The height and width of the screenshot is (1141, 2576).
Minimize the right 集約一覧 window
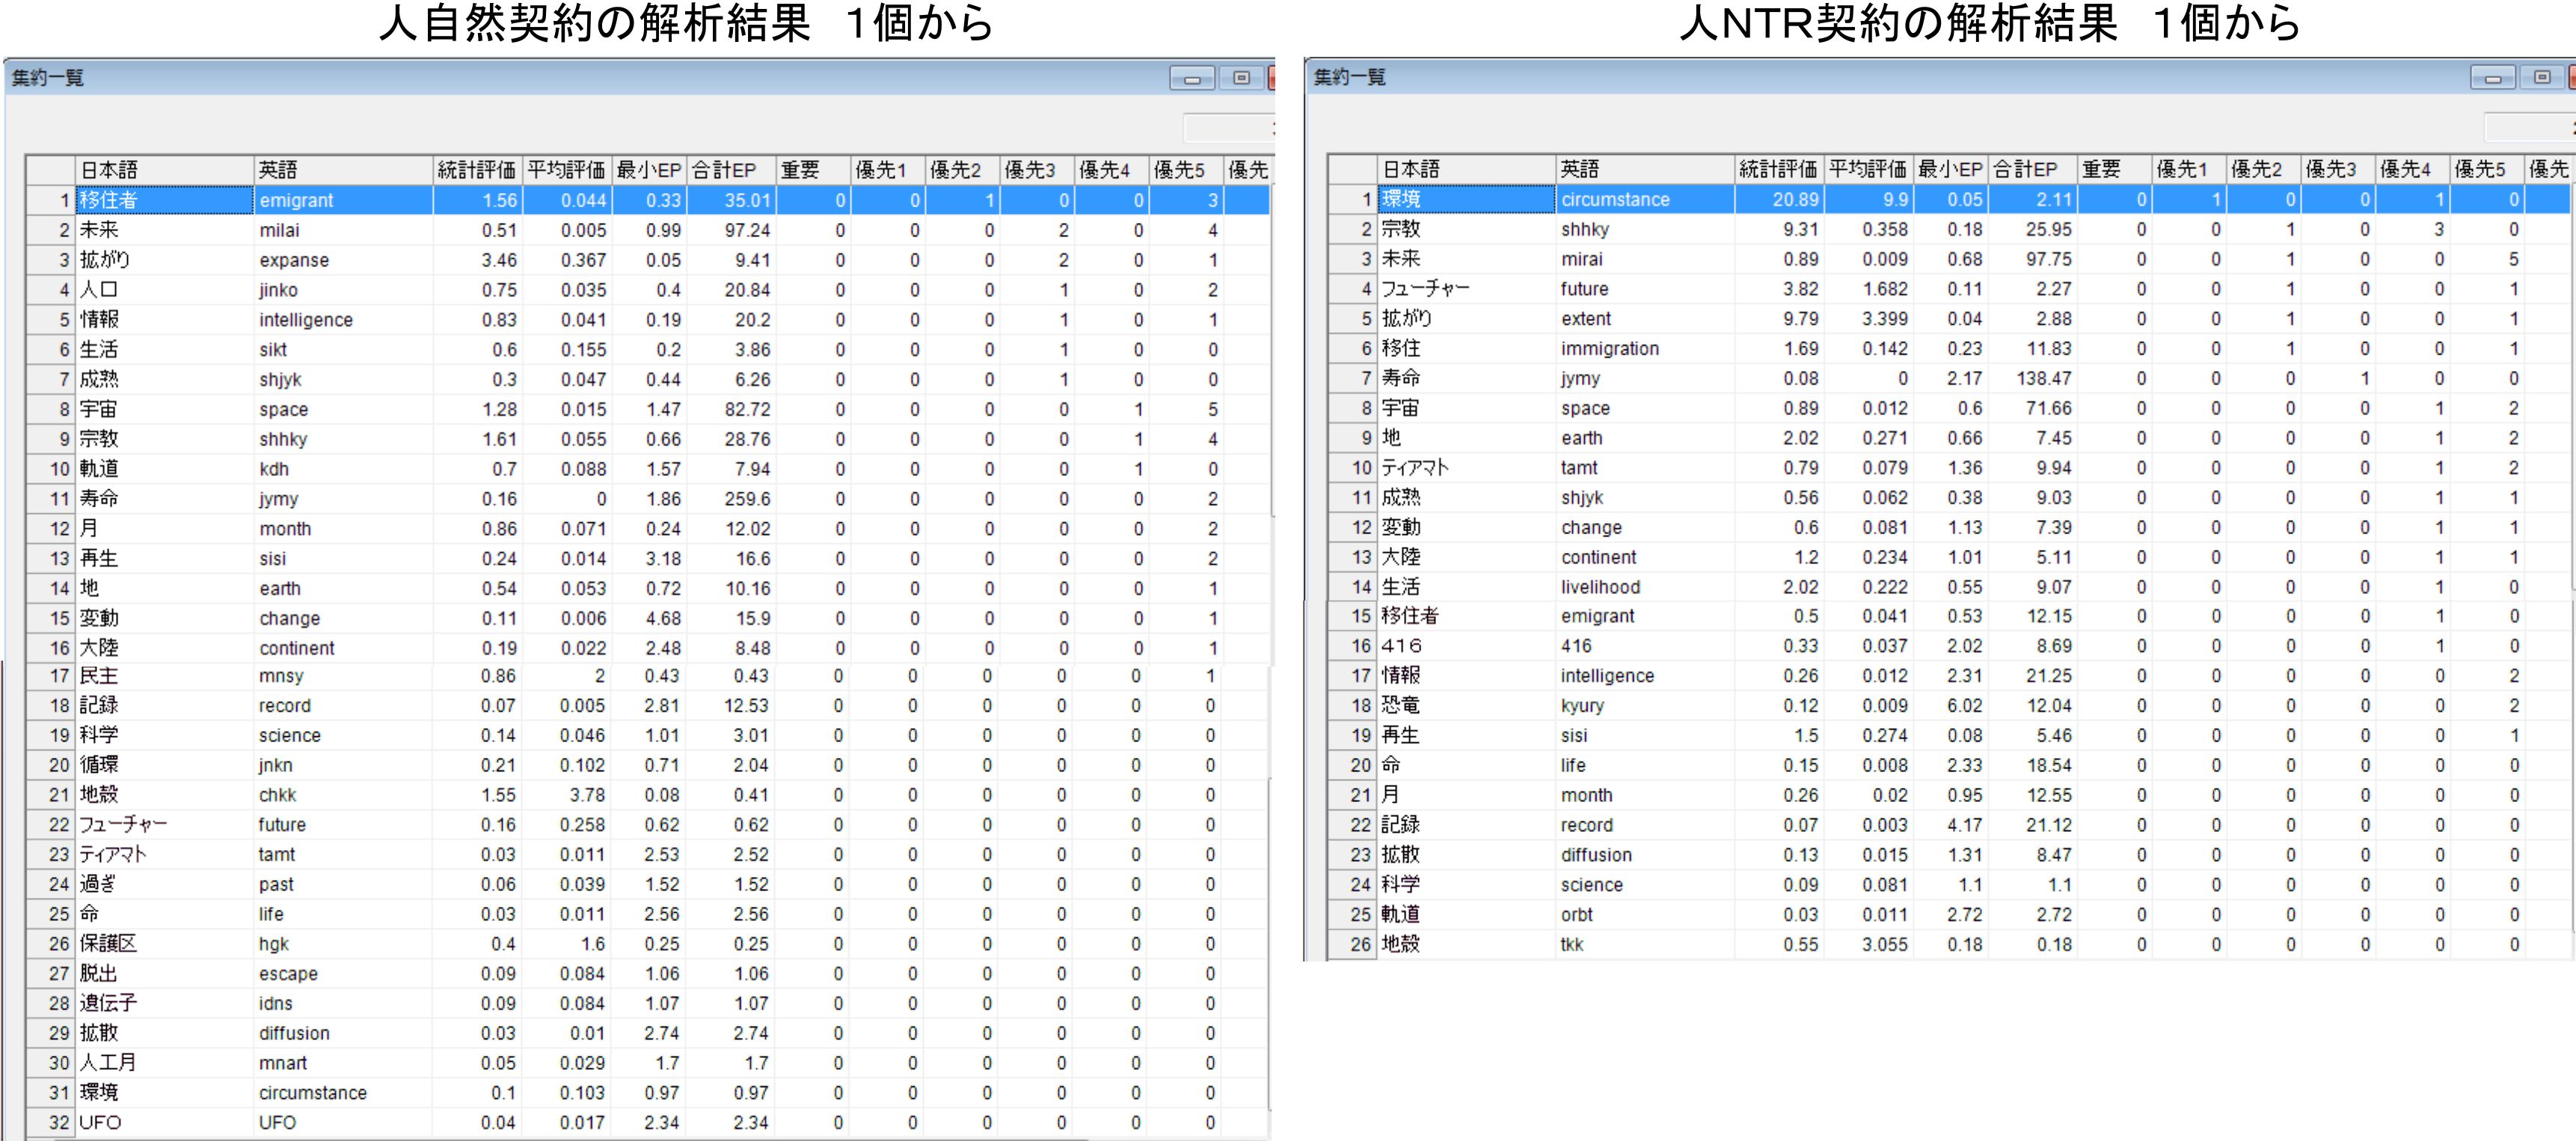click(2493, 77)
